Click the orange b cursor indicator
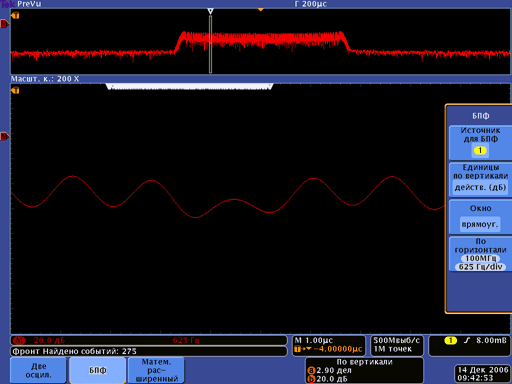This screenshot has width=512, height=384. [311, 379]
